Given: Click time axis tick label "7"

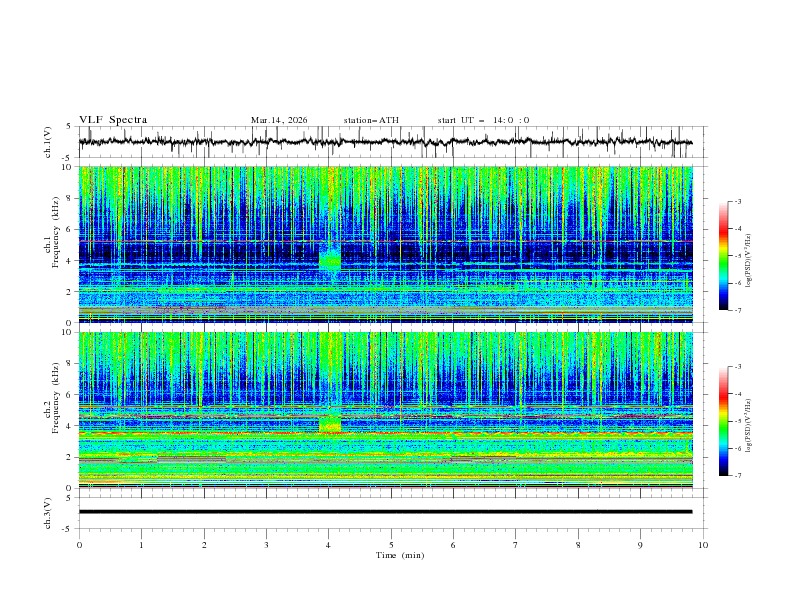Looking at the screenshot, I should 516,545.
